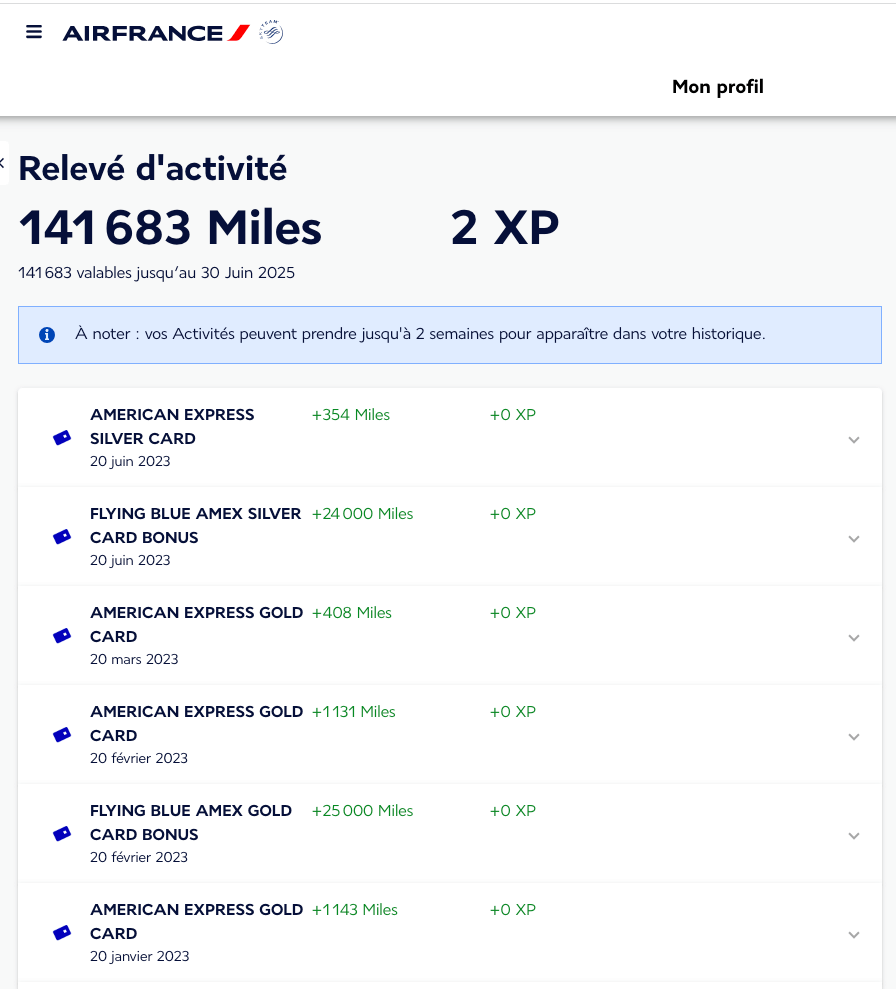Image resolution: width=896 pixels, height=989 pixels.
Task: Click the info icon in the blue notice
Action: pyautogui.click(x=47, y=334)
